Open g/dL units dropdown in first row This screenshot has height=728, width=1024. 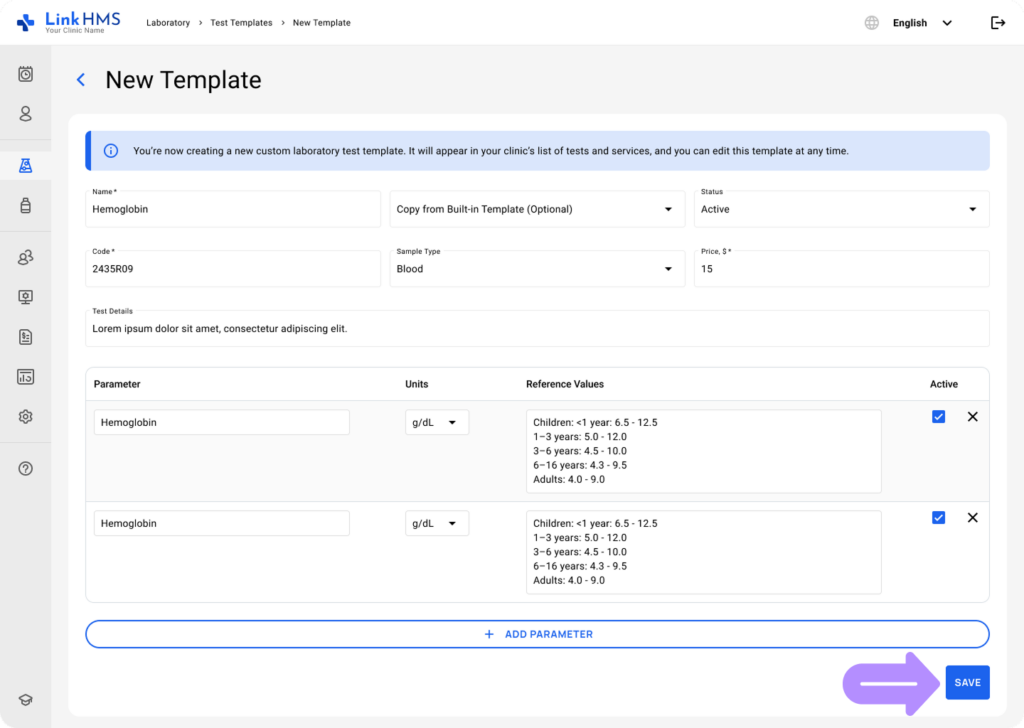(x=437, y=422)
